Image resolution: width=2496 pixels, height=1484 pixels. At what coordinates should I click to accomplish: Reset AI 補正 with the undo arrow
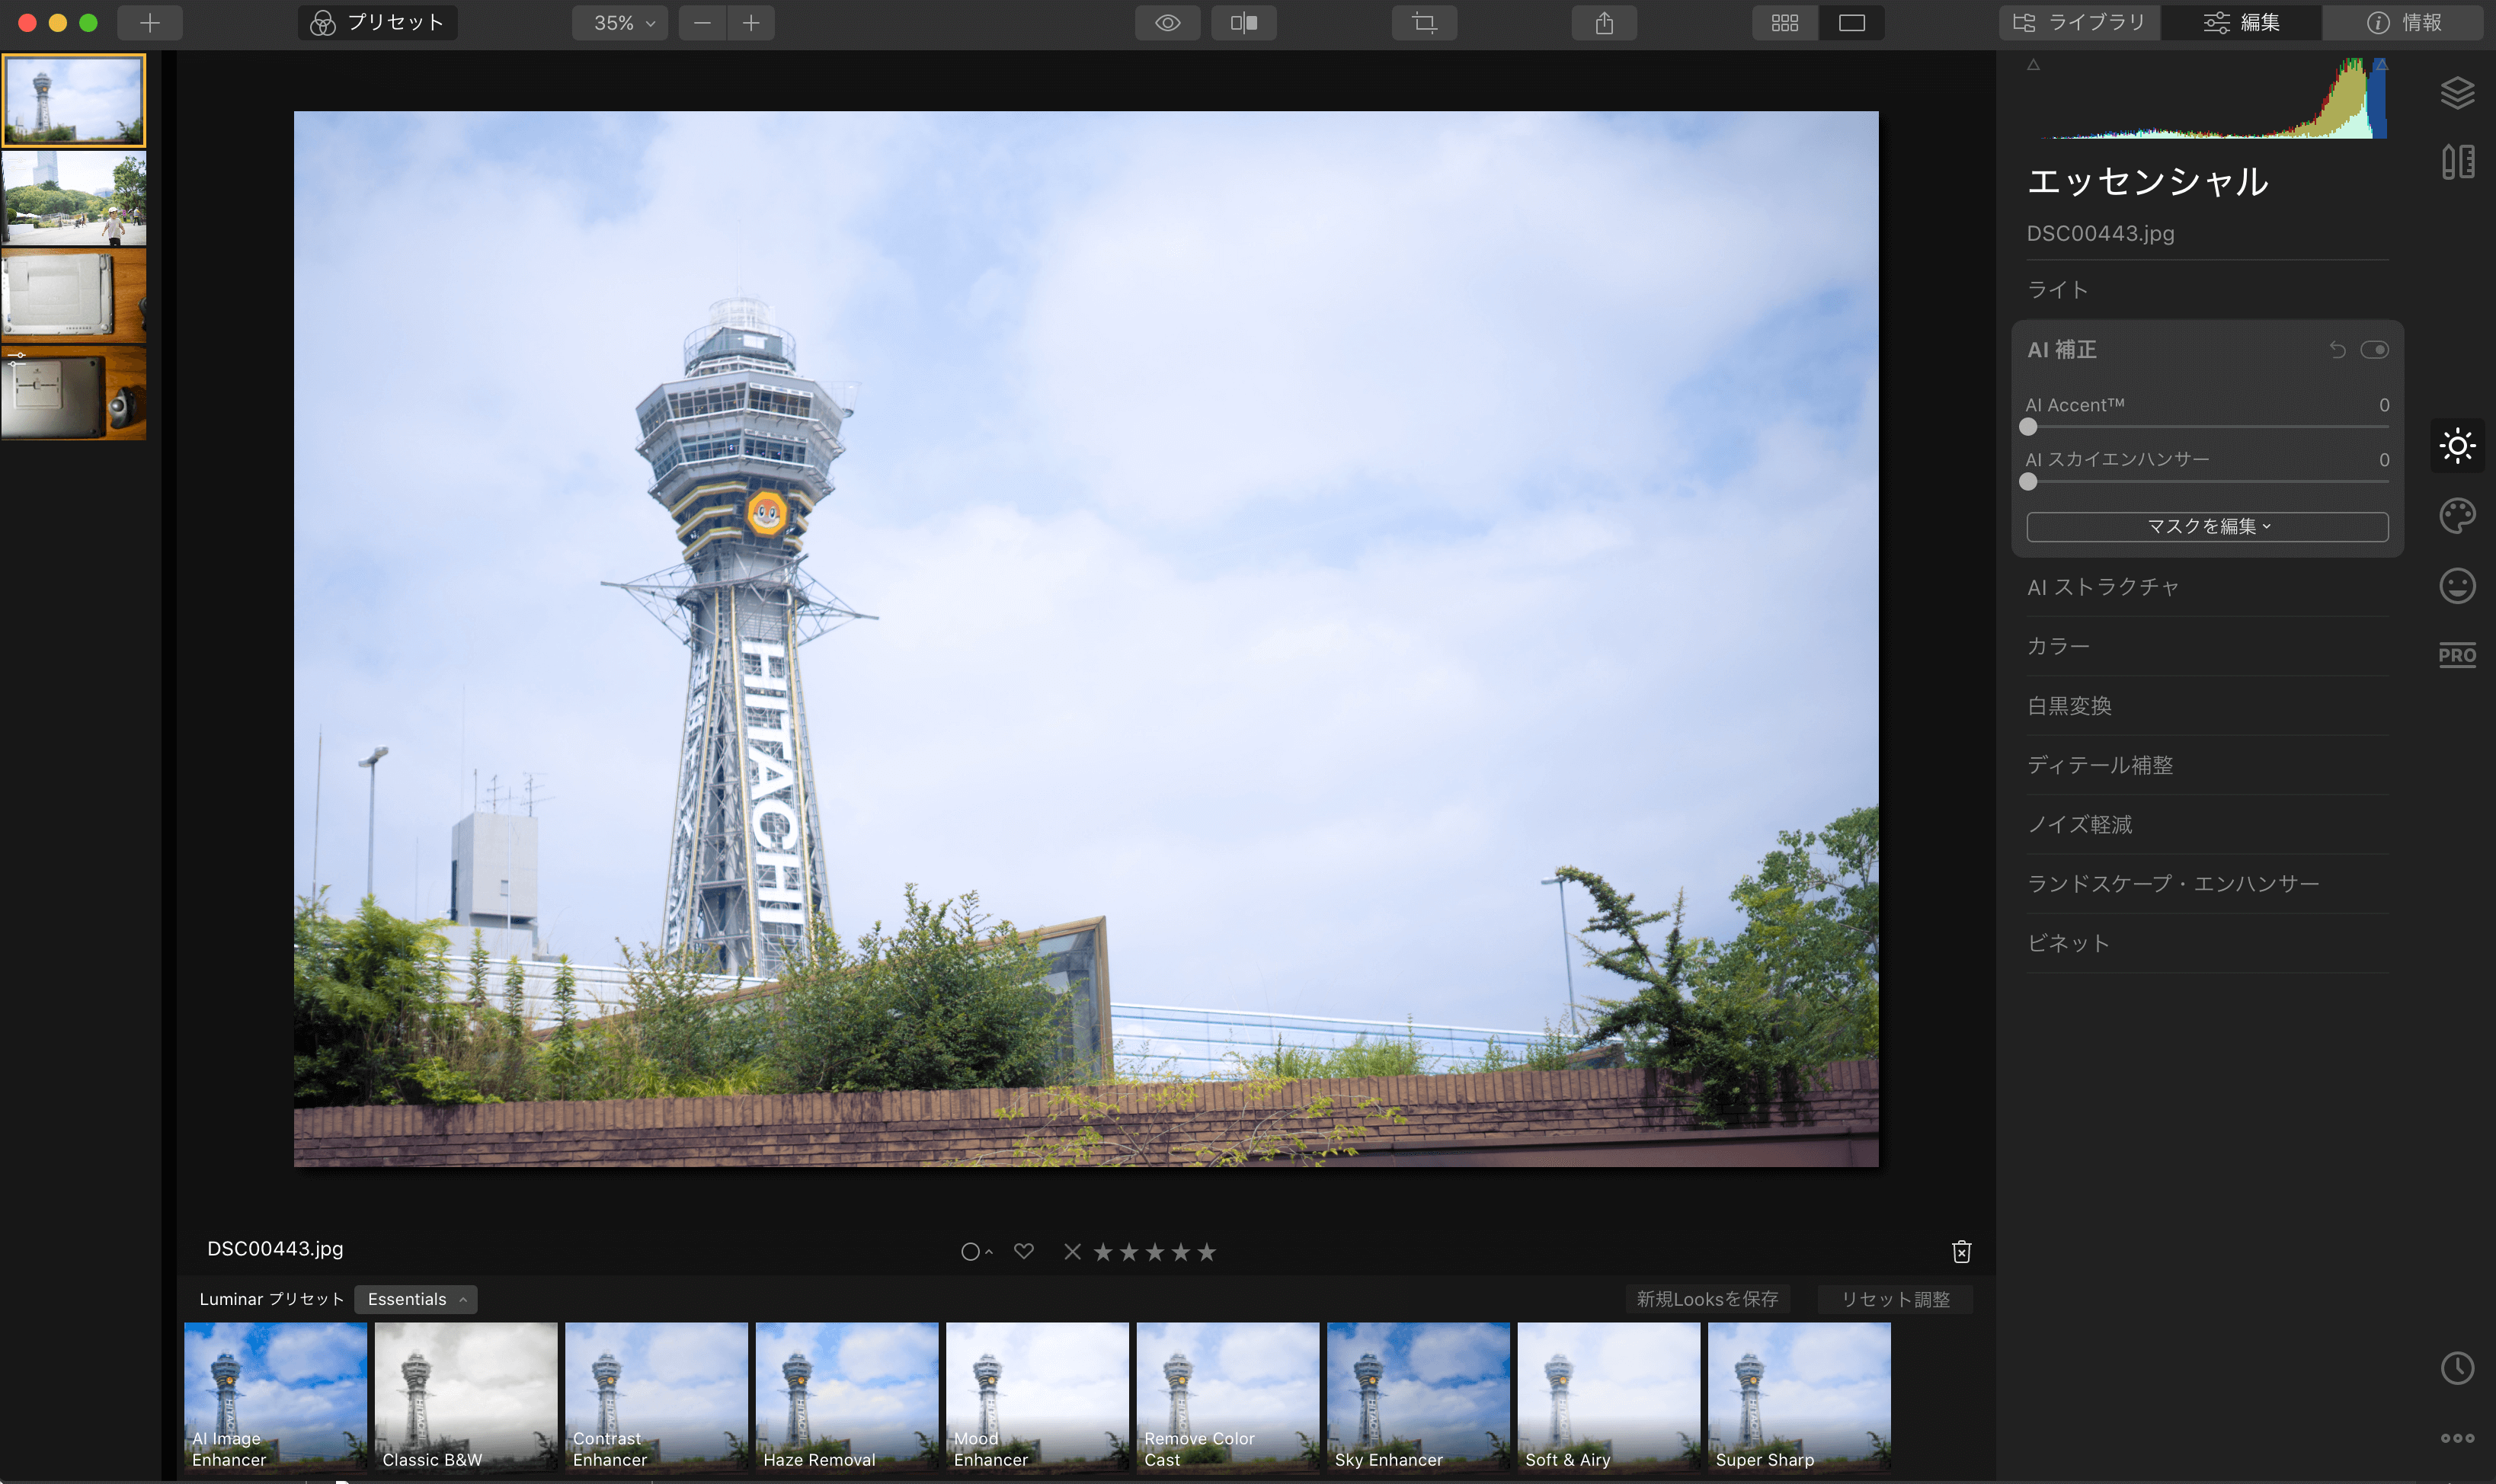pyautogui.click(x=2337, y=349)
